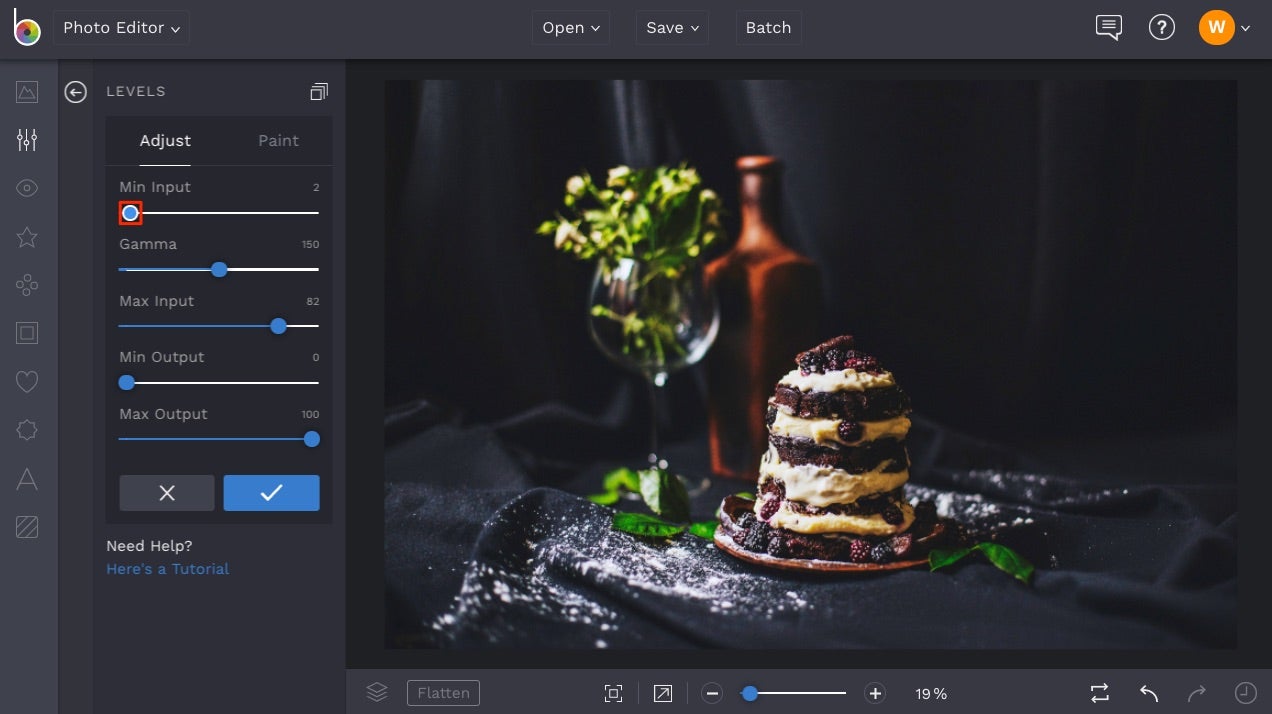Expand the Photo Editor app switcher
Screen dimensions: 1272x714
pyautogui.click(x=121, y=27)
